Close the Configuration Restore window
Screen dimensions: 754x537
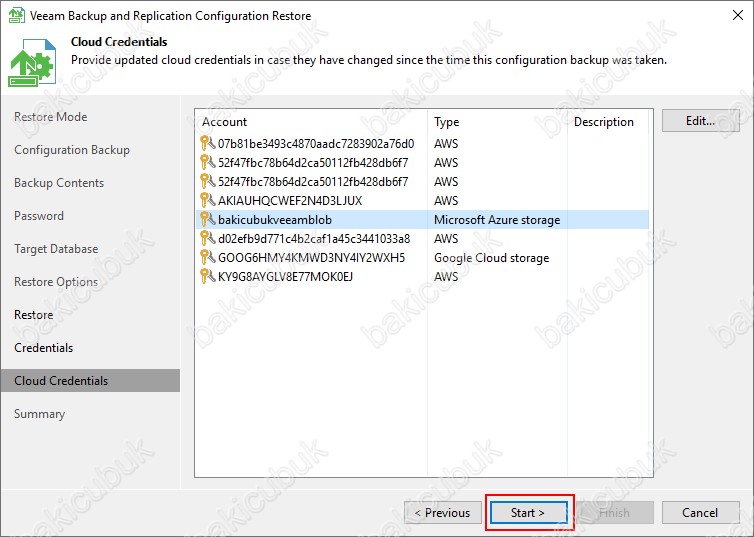coord(738,15)
